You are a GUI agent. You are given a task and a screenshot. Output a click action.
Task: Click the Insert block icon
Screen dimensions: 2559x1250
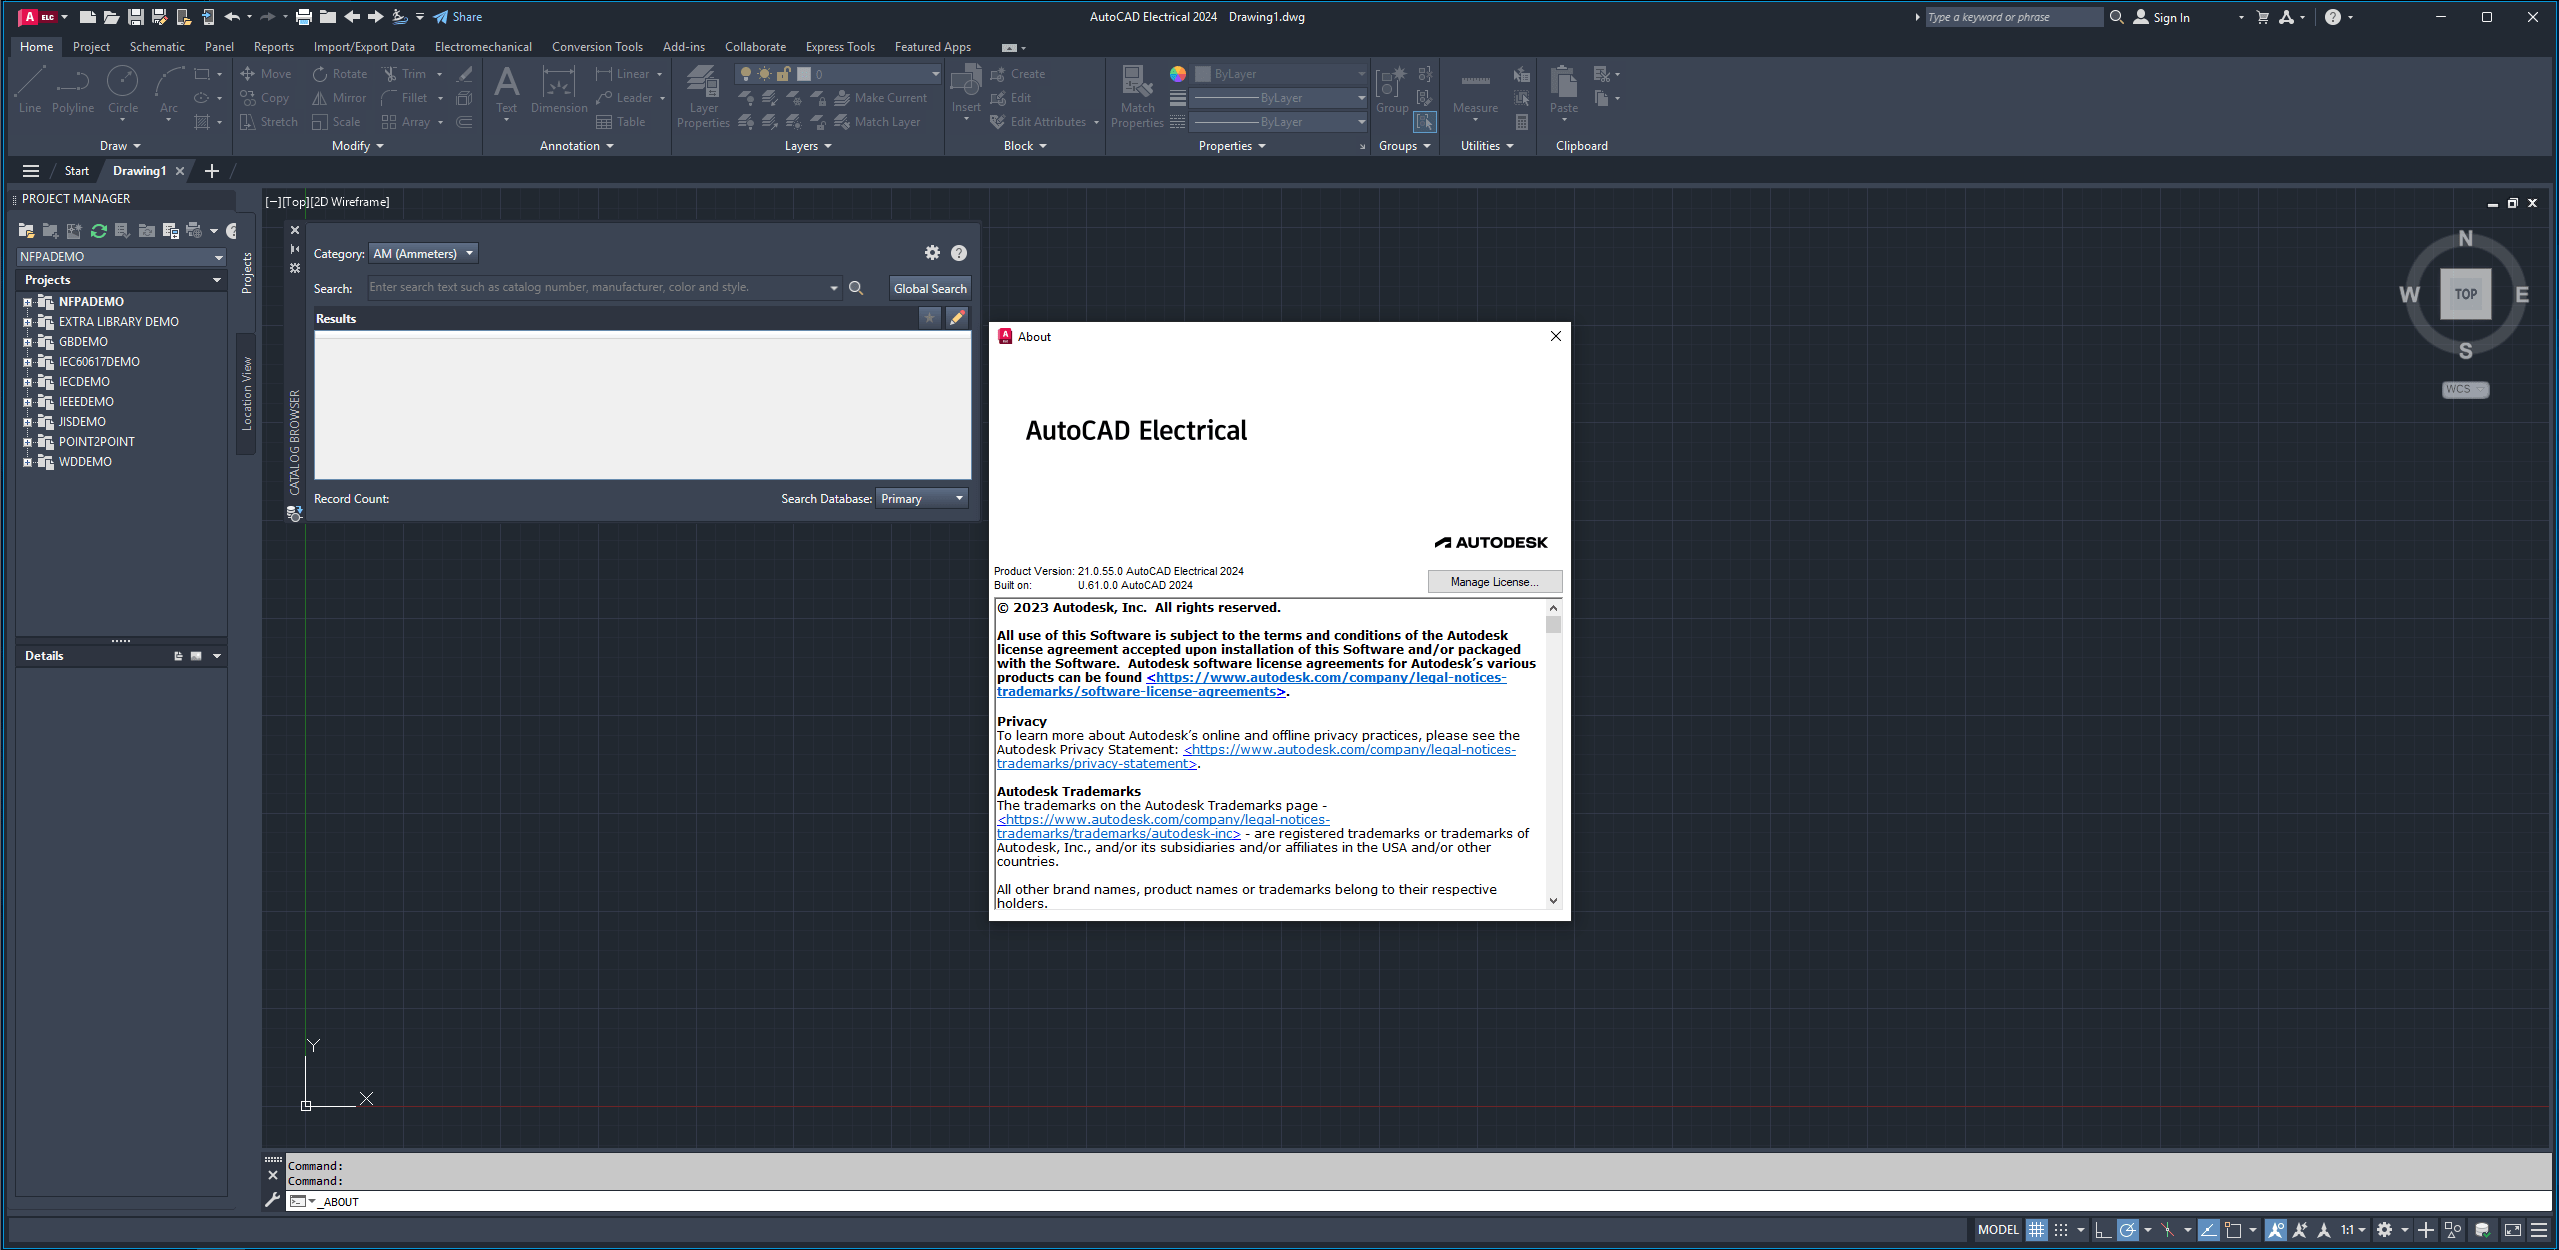tap(966, 89)
